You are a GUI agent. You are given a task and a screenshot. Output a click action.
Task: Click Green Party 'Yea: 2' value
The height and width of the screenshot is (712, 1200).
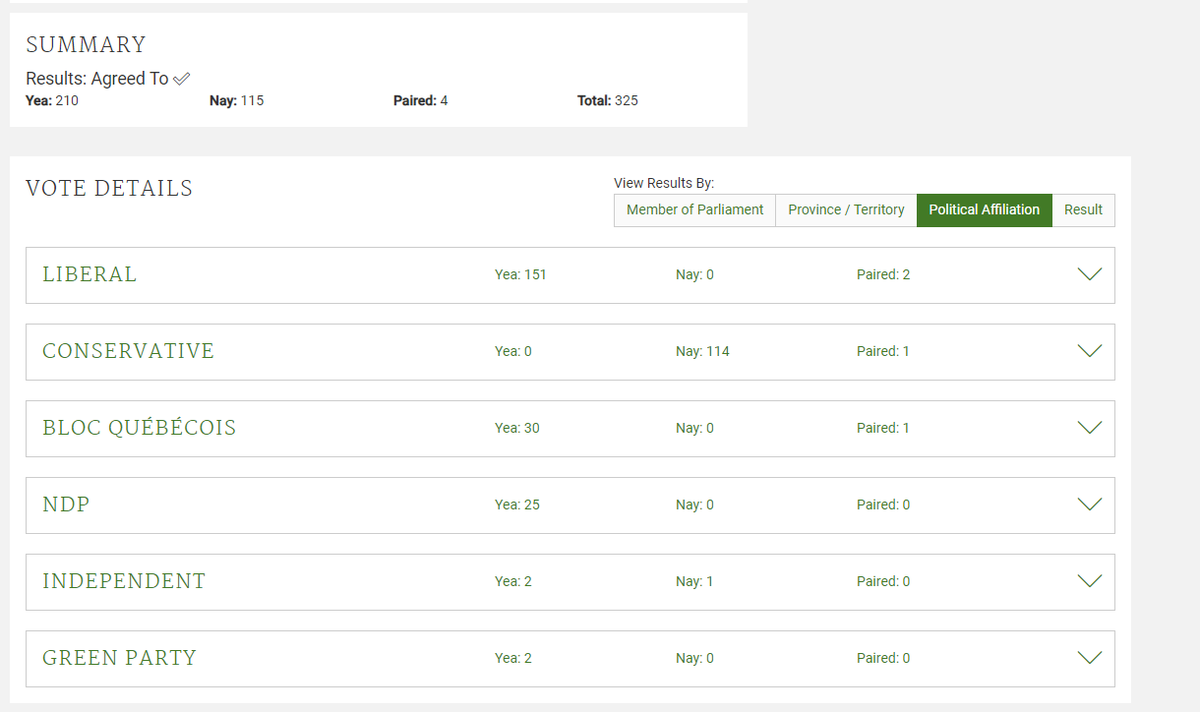(513, 658)
